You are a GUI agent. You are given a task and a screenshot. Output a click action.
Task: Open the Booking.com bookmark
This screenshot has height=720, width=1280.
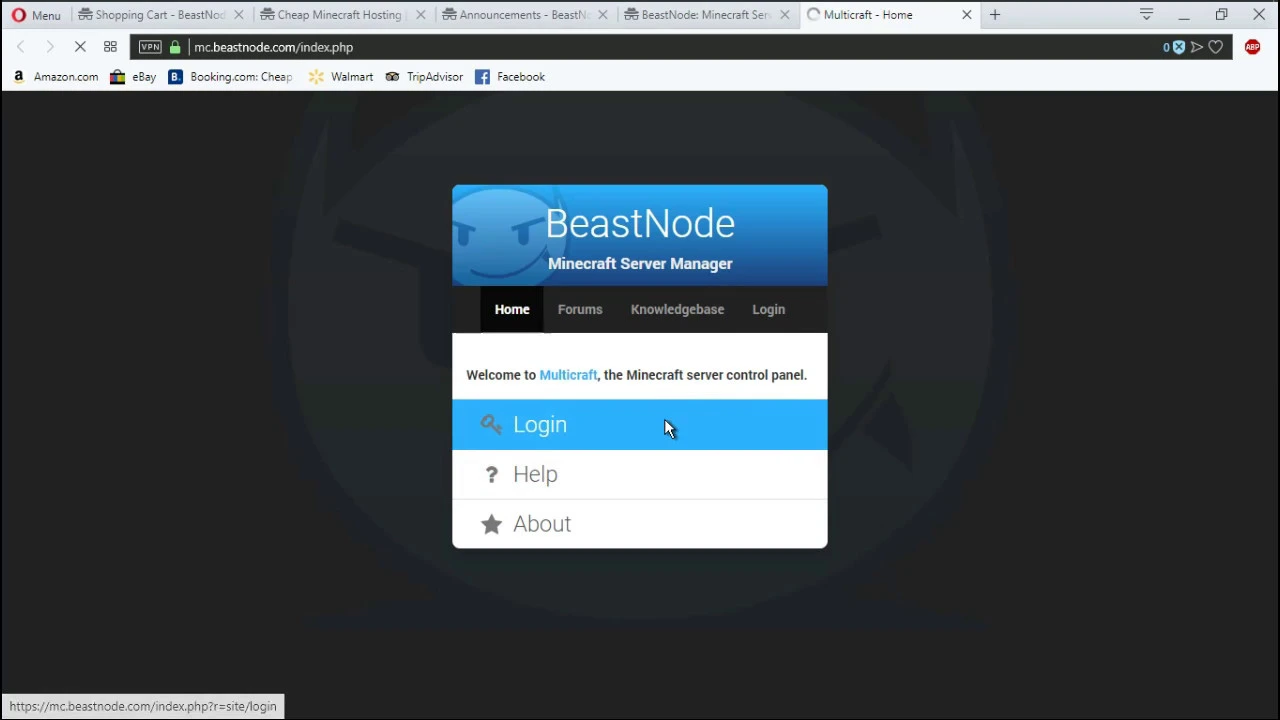(230, 77)
